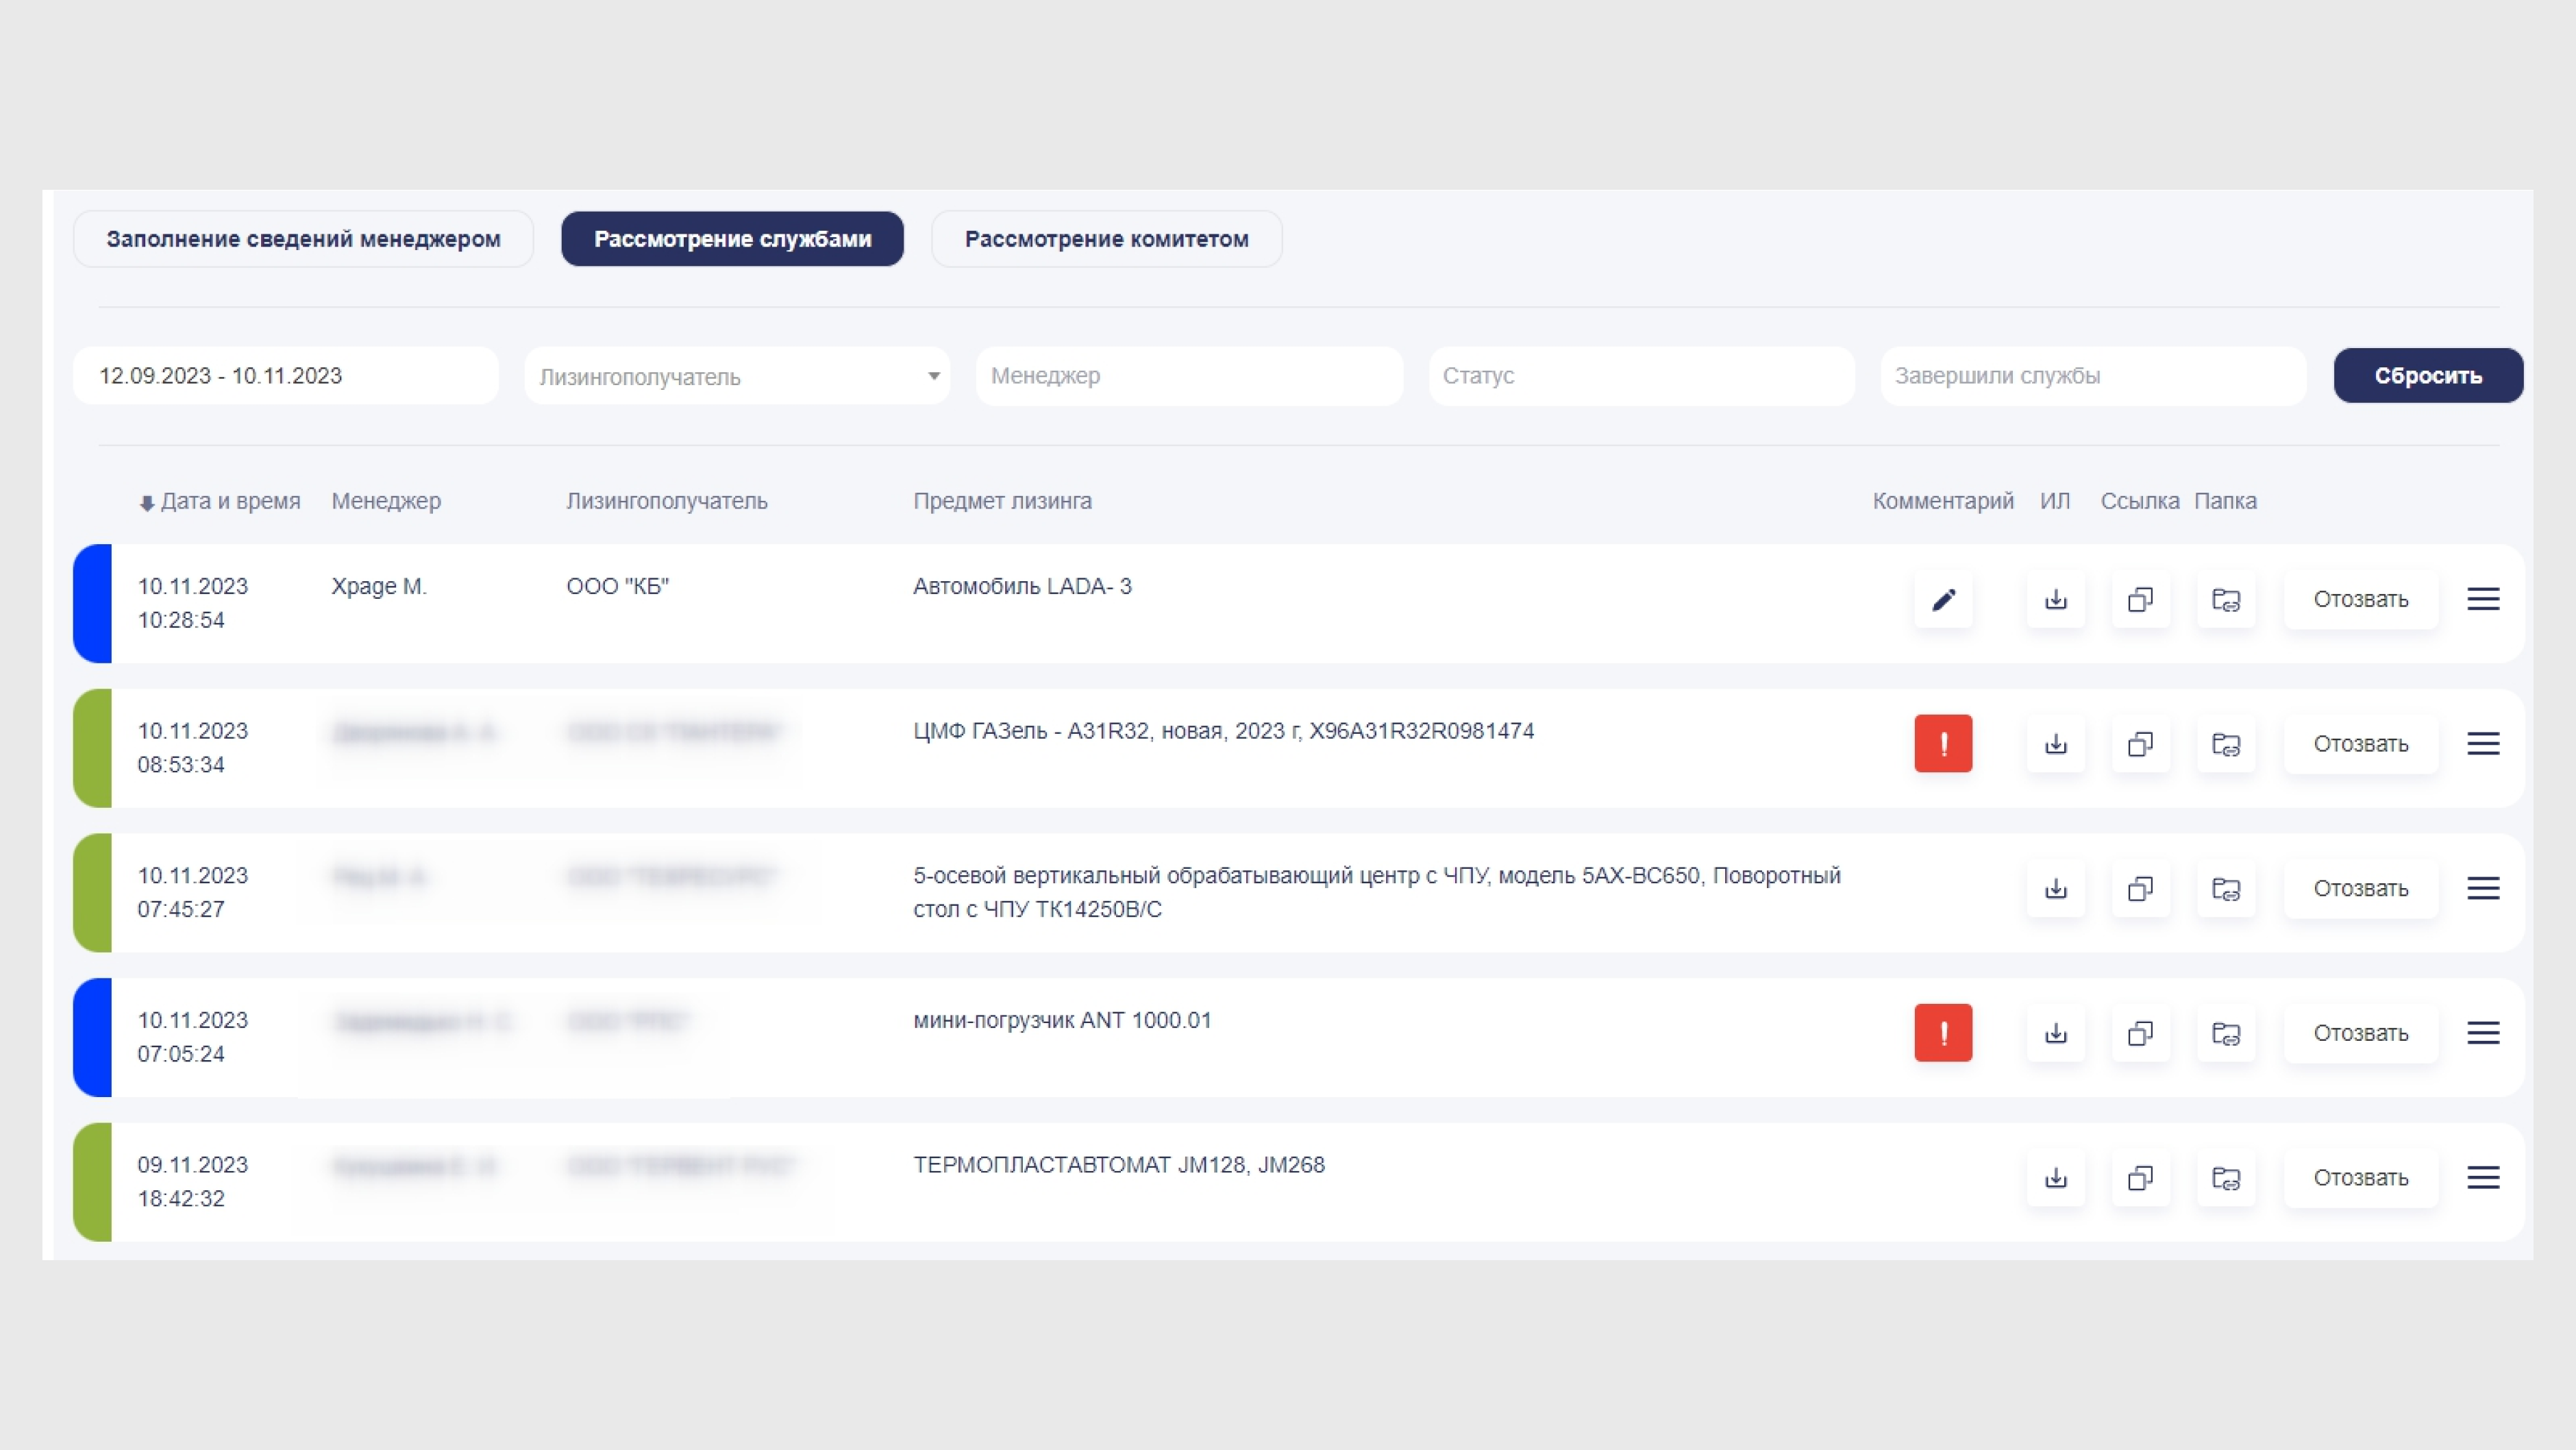Open the Статус filter field
Viewport: 2576px width, 1450px height.
1641,376
